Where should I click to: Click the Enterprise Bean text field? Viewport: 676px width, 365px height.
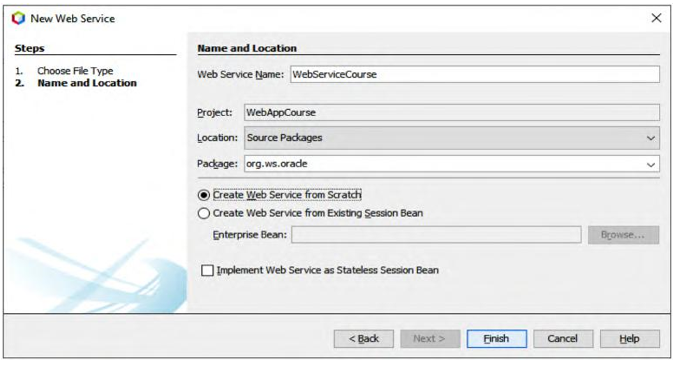click(x=436, y=235)
